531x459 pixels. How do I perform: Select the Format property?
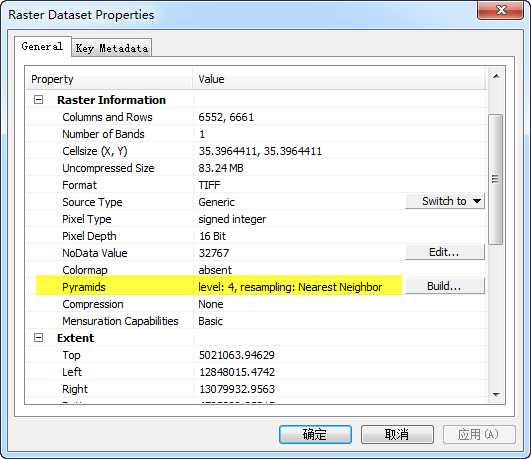[x=79, y=185]
